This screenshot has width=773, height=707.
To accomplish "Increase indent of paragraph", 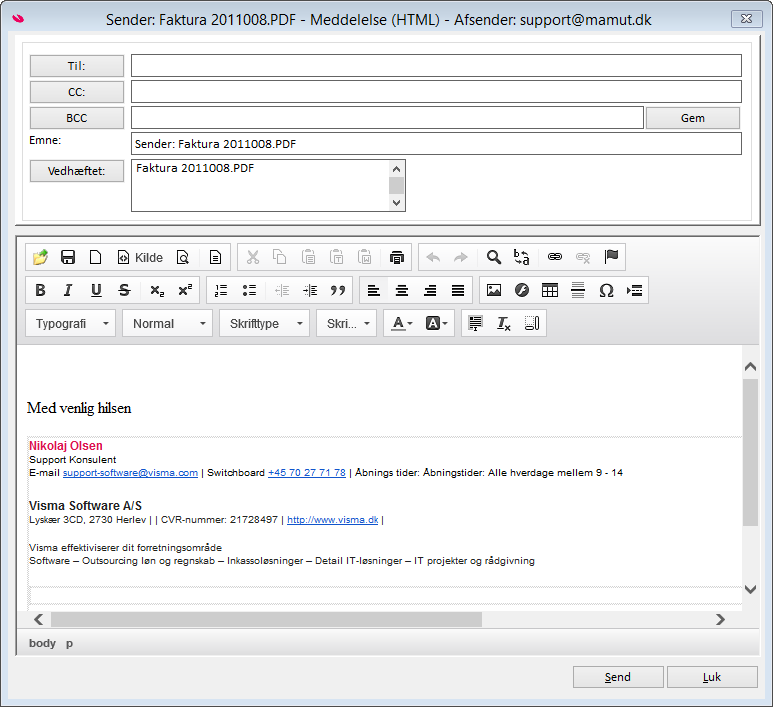I will pyautogui.click(x=310, y=290).
